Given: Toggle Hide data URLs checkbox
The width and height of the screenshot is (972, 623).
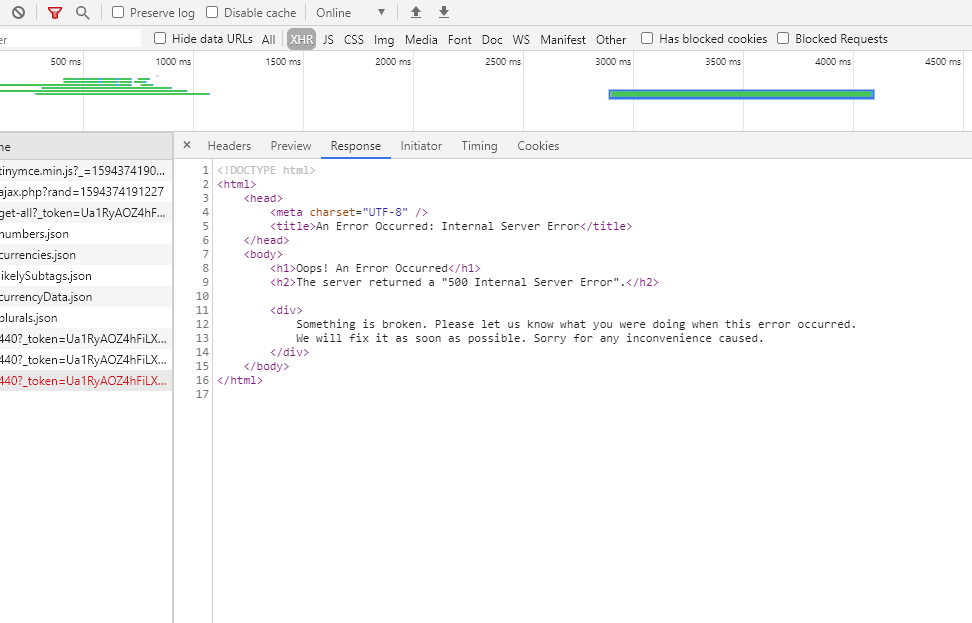Looking at the screenshot, I should pos(160,39).
